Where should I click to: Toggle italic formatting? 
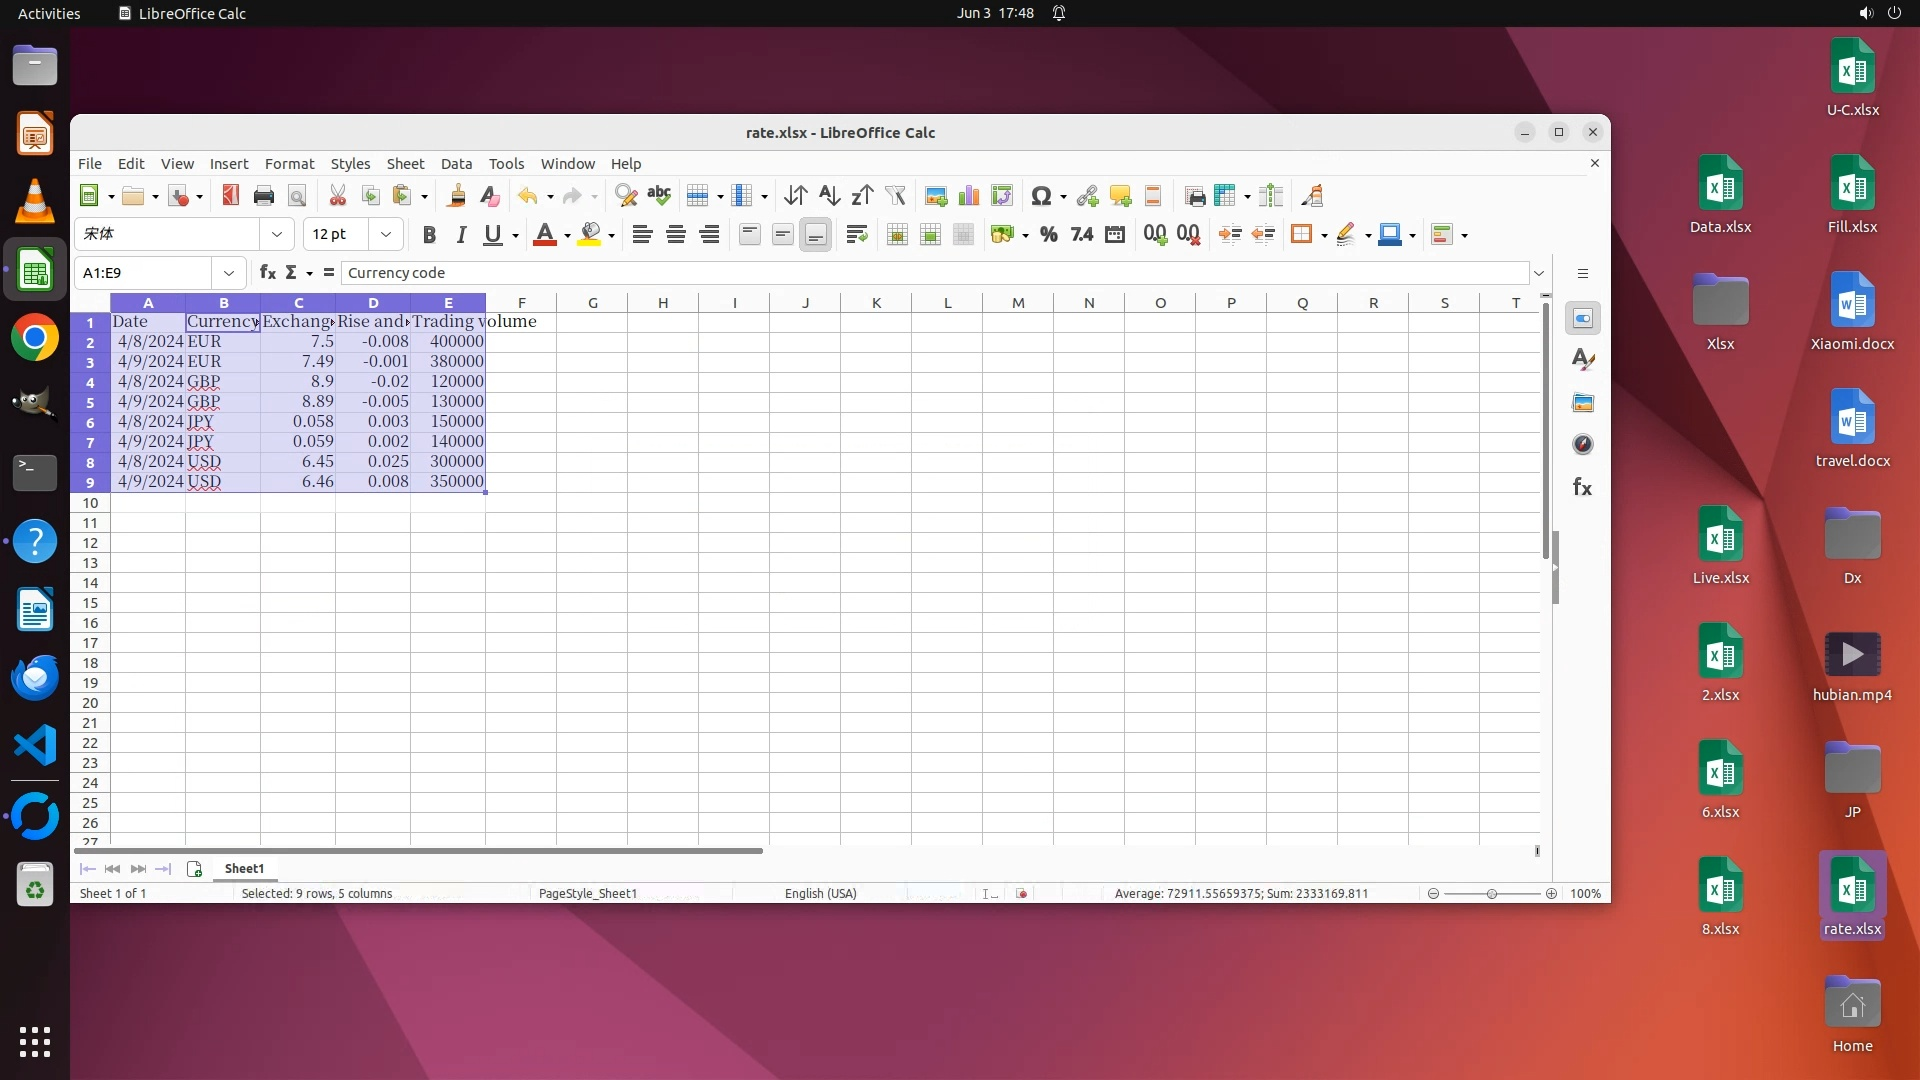click(x=461, y=235)
